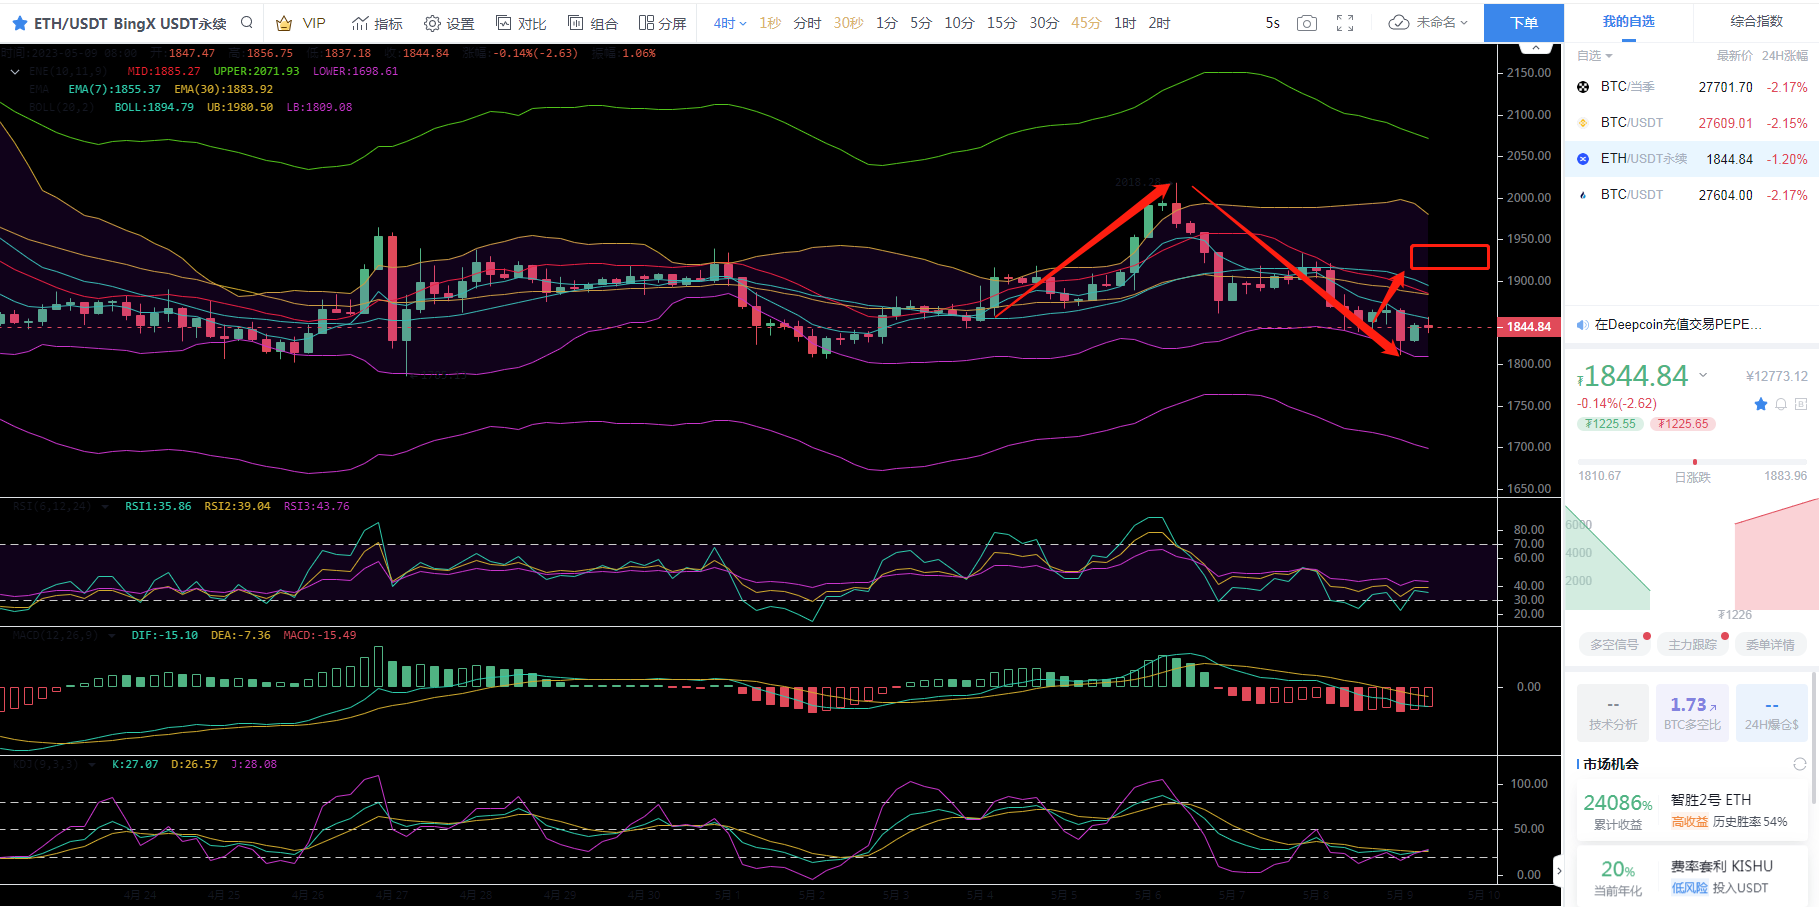The height and width of the screenshot is (907, 1819).
Task: Open the 分屏 split-screen layout
Action: click(x=662, y=23)
